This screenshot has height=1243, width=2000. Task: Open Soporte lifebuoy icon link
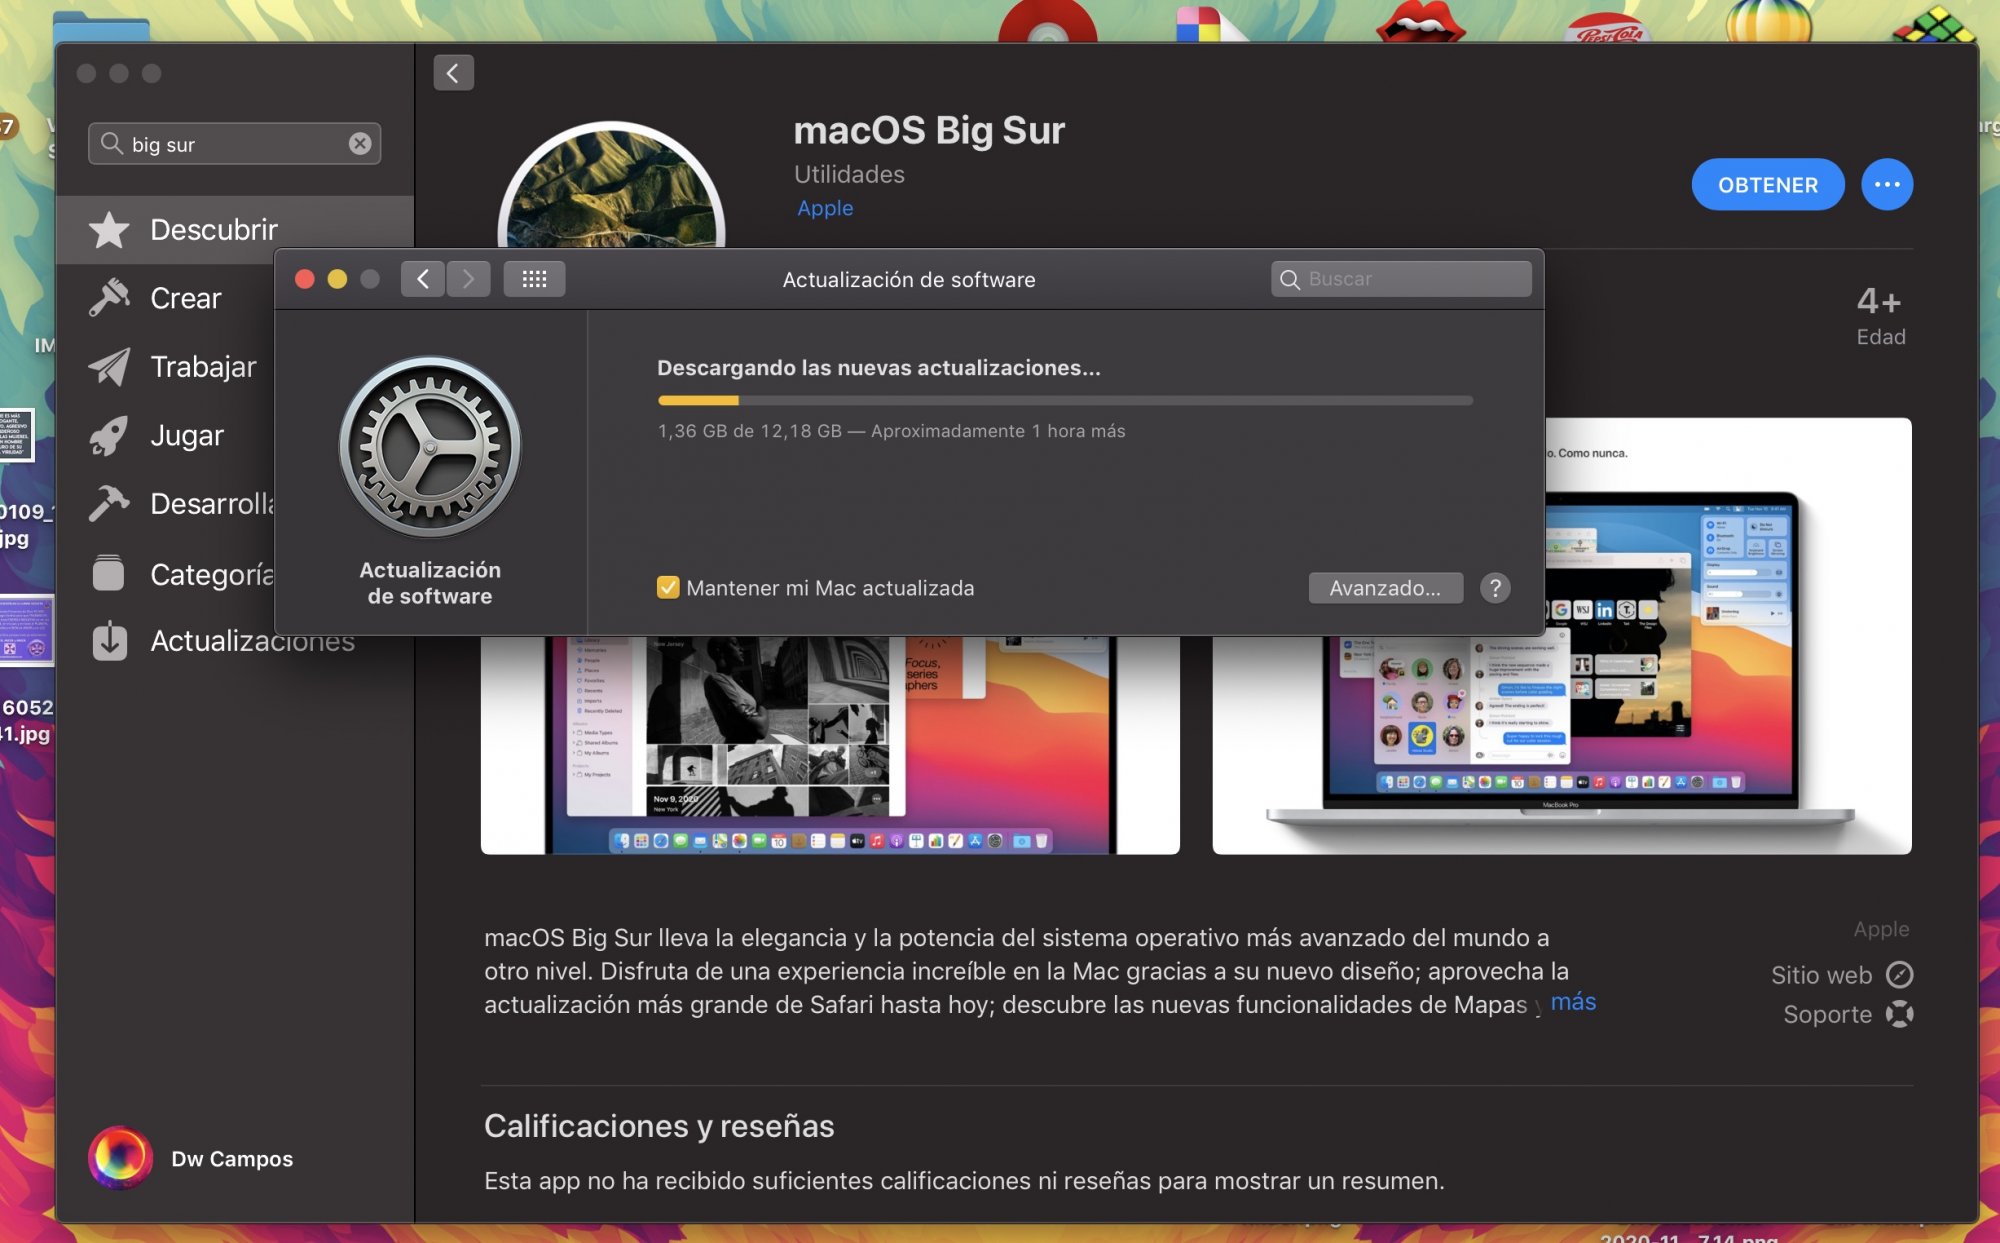pos(1899,1014)
